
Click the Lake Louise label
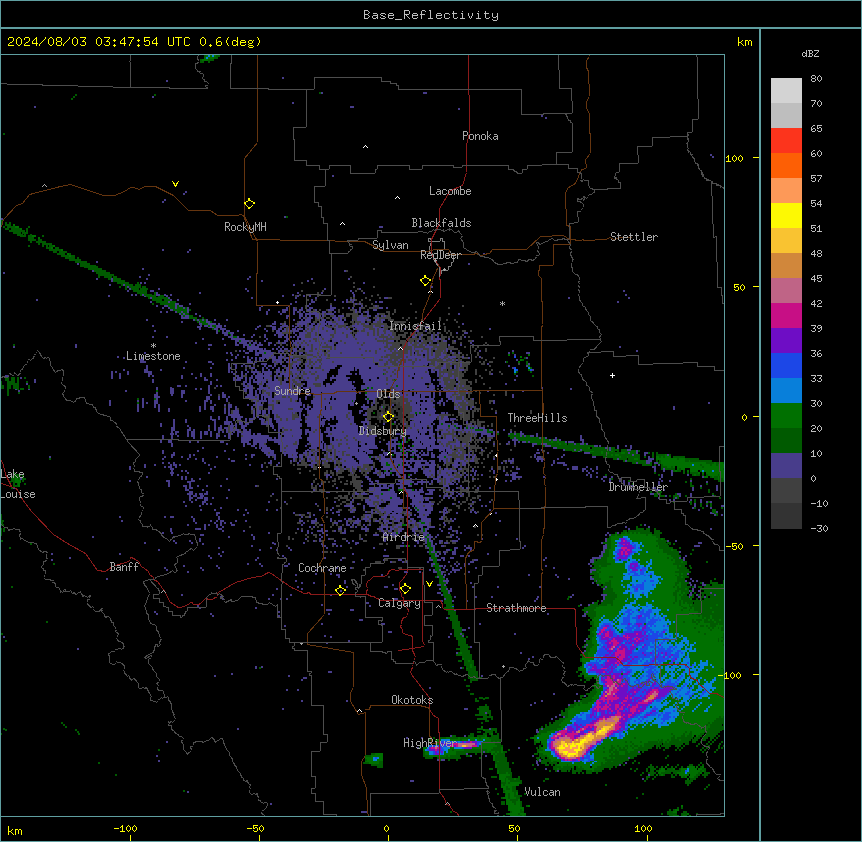tap(18, 484)
